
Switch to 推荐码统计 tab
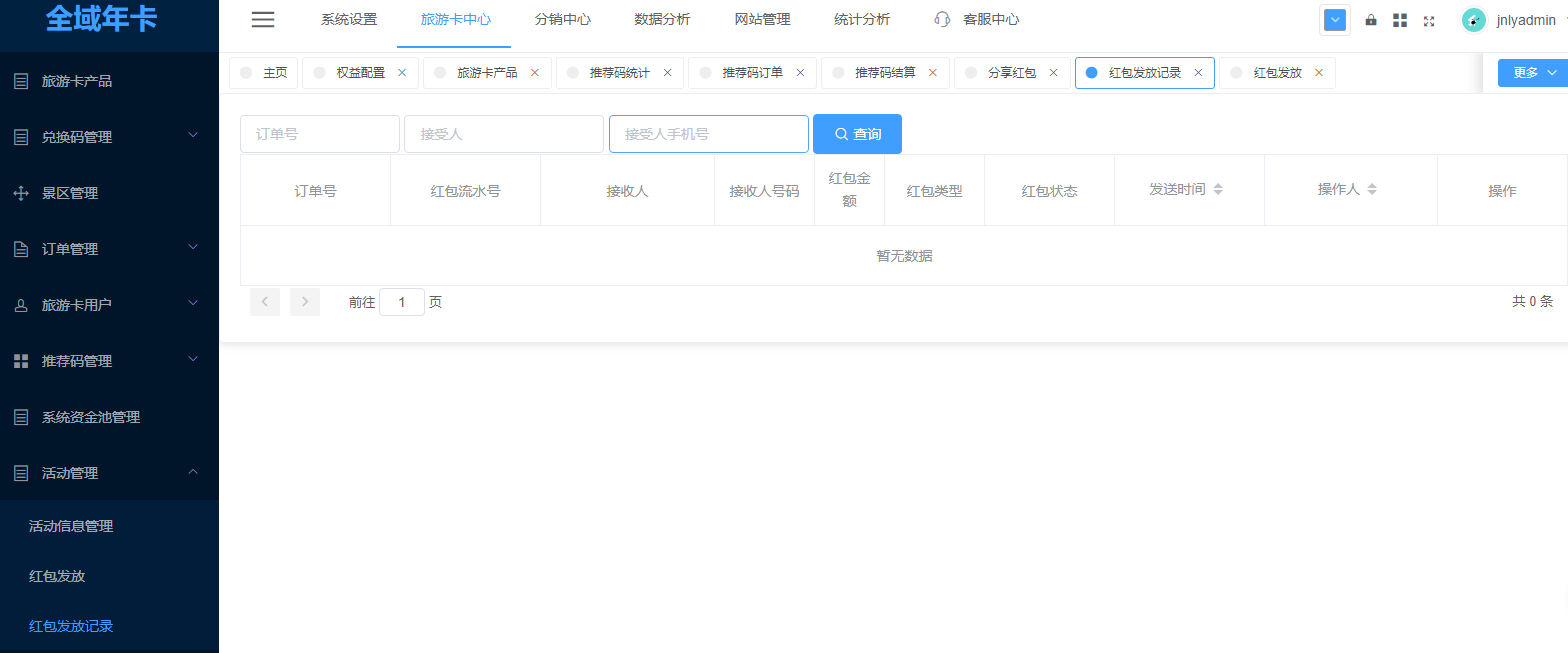(620, 73)
